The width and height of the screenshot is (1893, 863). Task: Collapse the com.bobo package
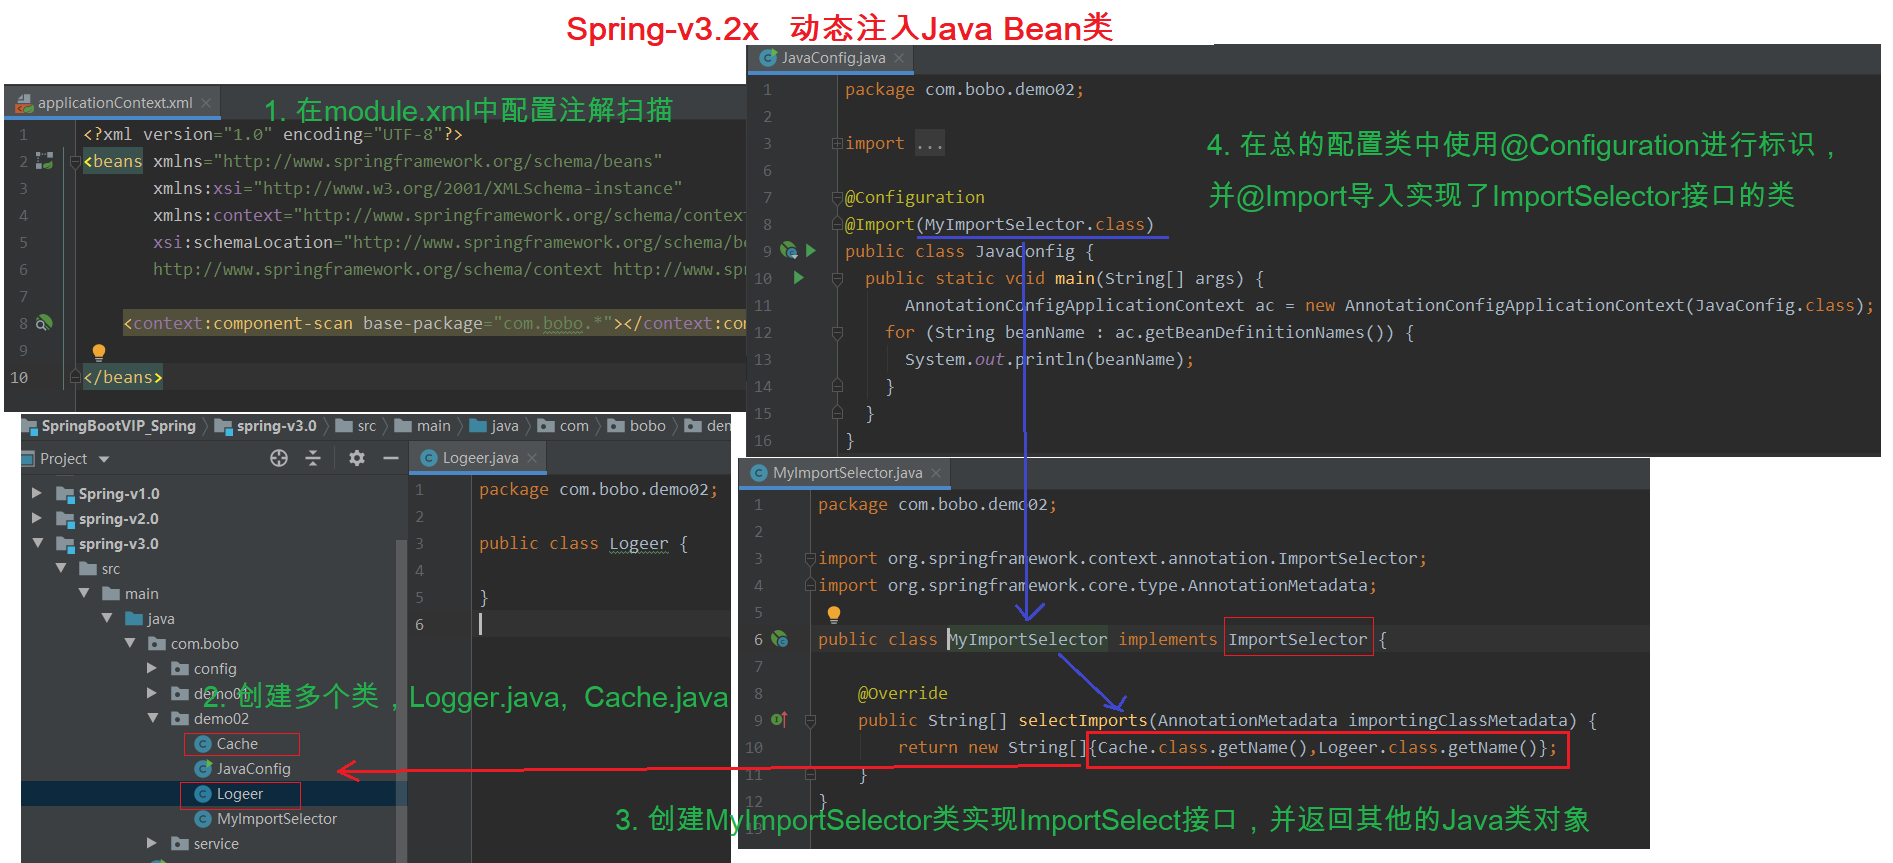[x=130, y=643]
